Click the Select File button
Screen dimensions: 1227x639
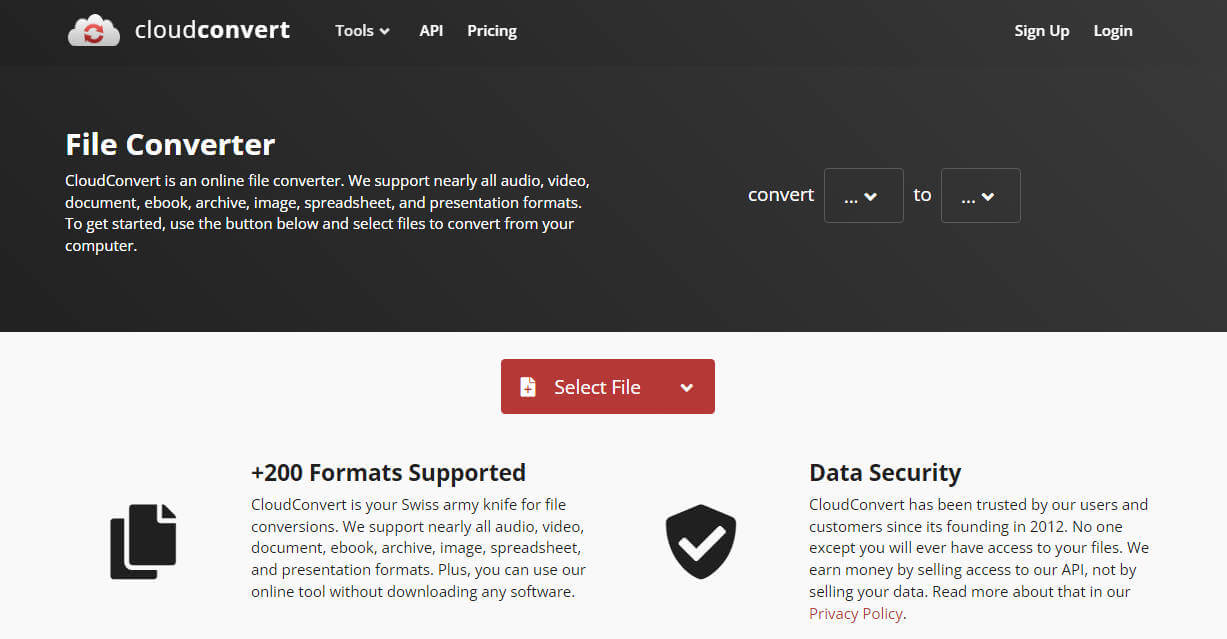(x=608, y=387)
